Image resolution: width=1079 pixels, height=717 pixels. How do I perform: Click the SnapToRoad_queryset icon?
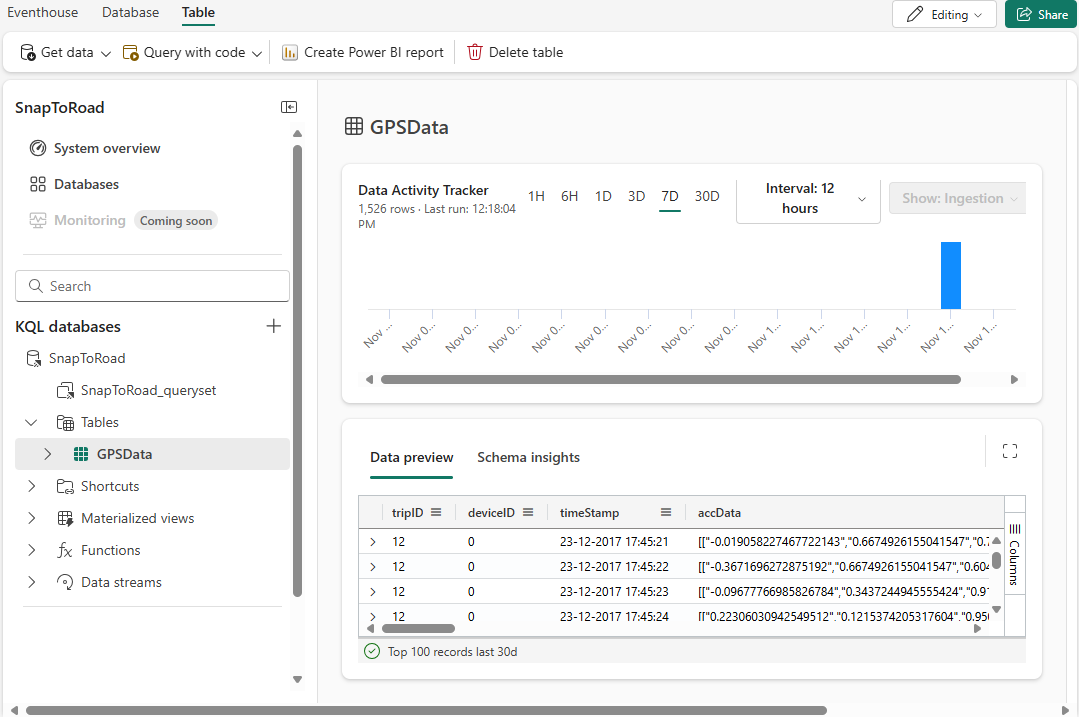pyautogui.click(x=65, y=390)
